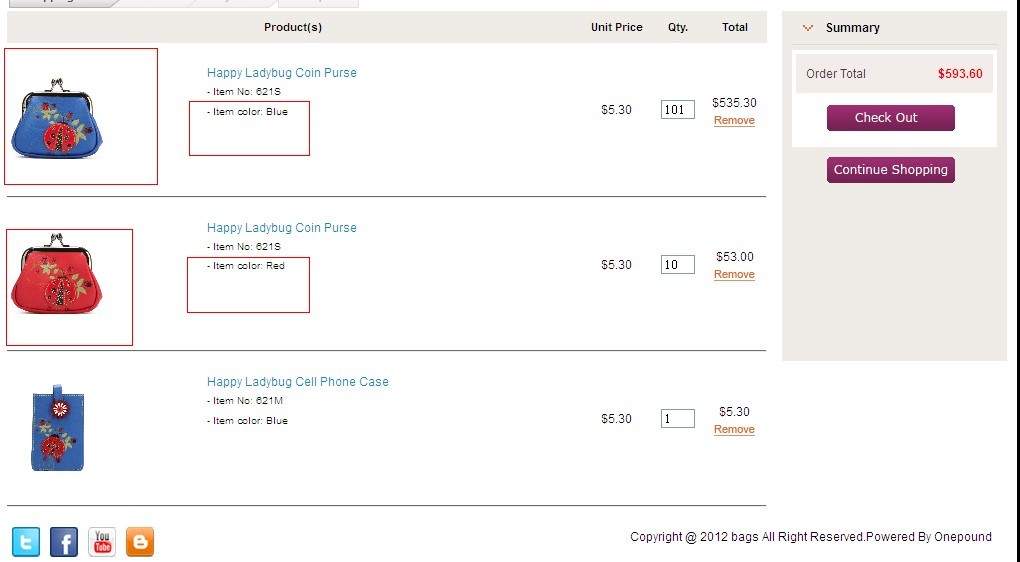Click the Check Out button
The width and height of the screenshot is (1020, 562).
coord(891,118)
